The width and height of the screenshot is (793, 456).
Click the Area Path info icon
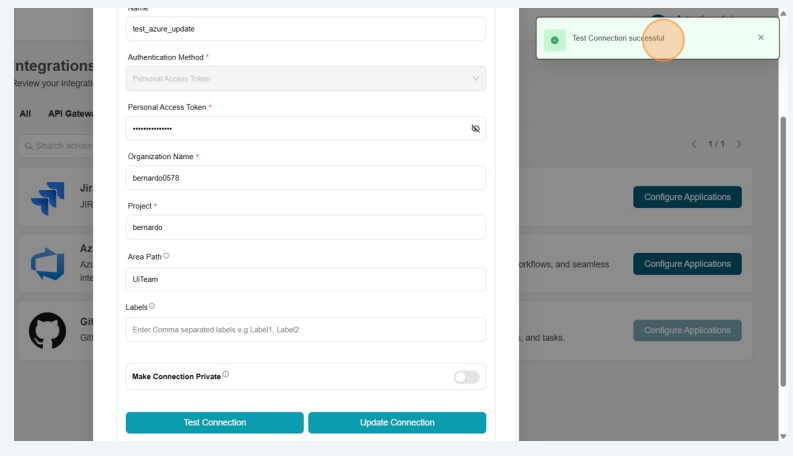166,256
